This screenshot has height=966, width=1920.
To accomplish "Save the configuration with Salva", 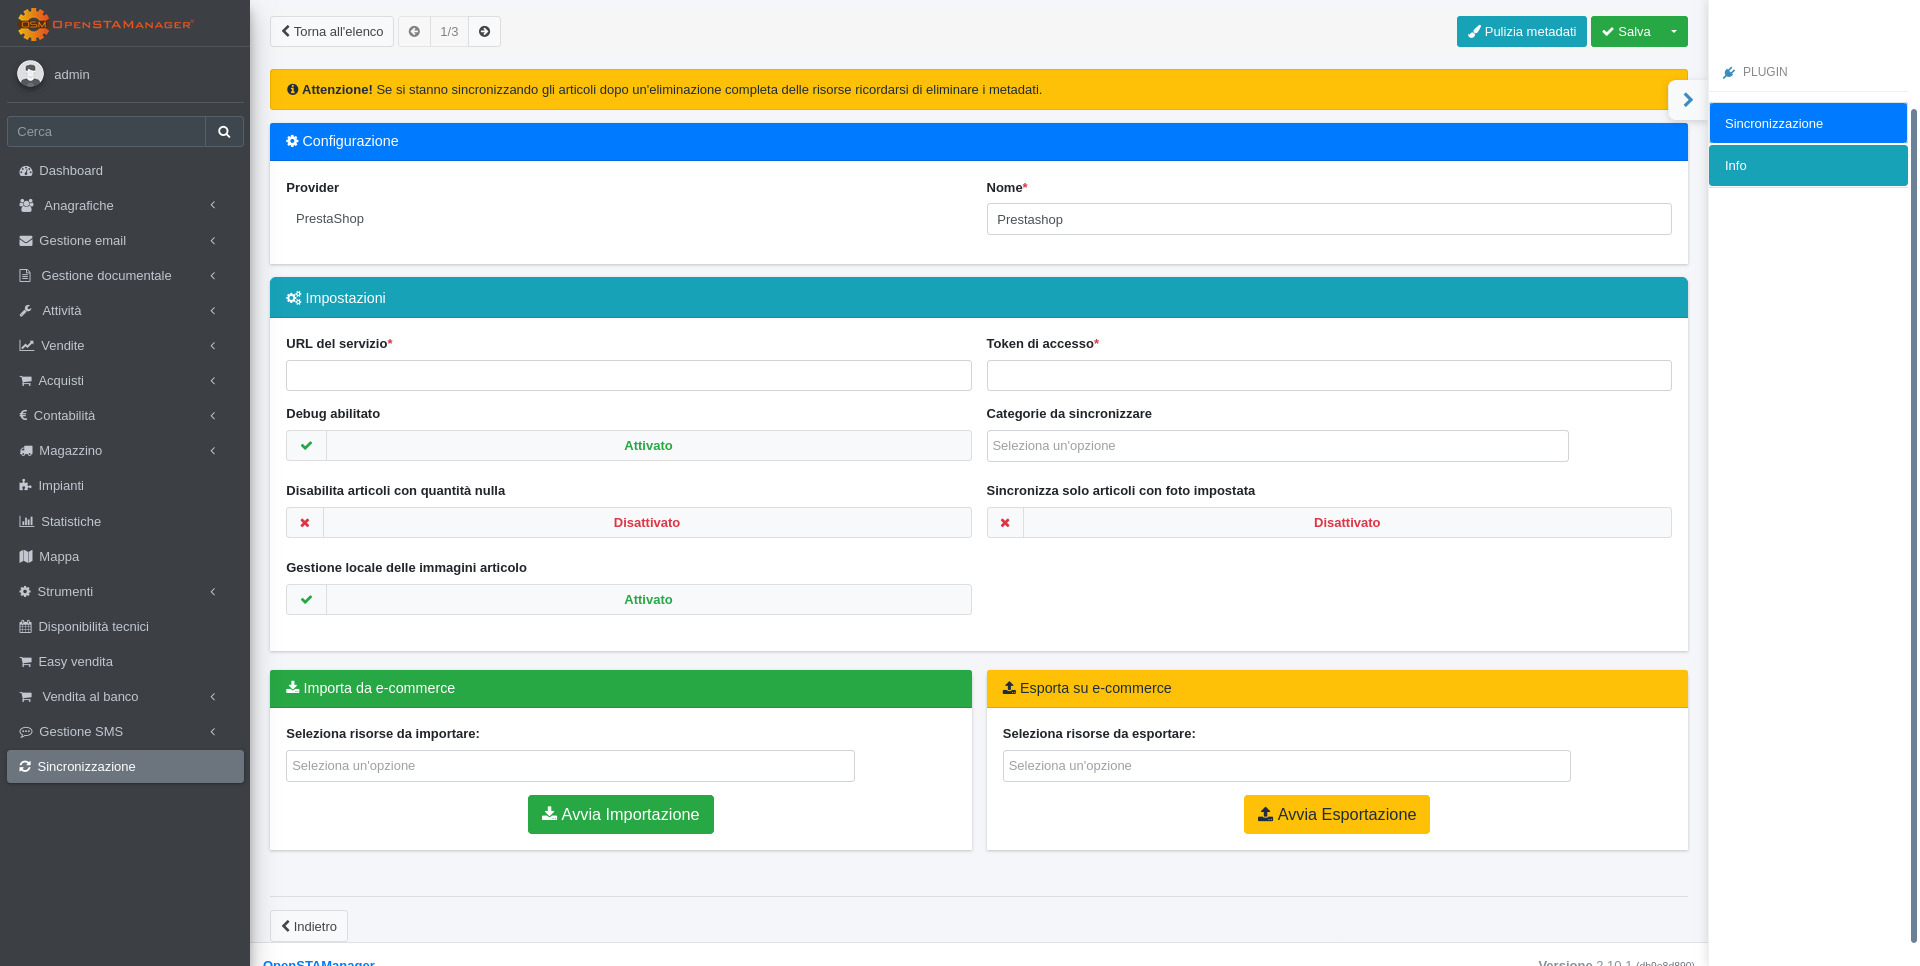I will click(1626, 32).
